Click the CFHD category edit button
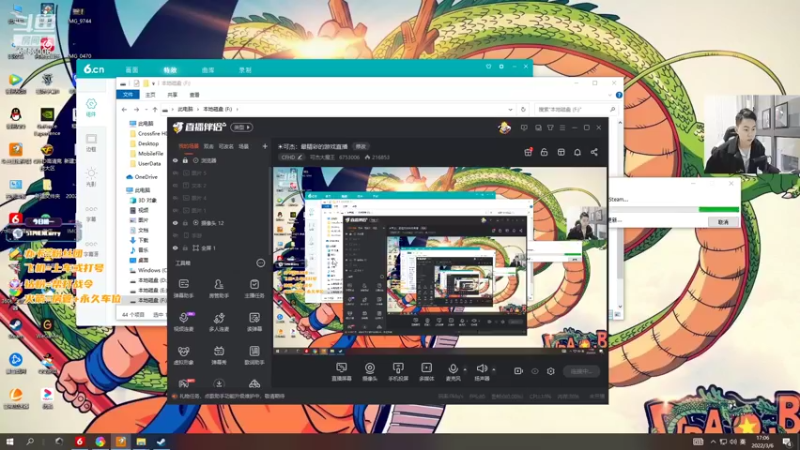The width and height of the screenshot is (800, 450). coord(292,157)
